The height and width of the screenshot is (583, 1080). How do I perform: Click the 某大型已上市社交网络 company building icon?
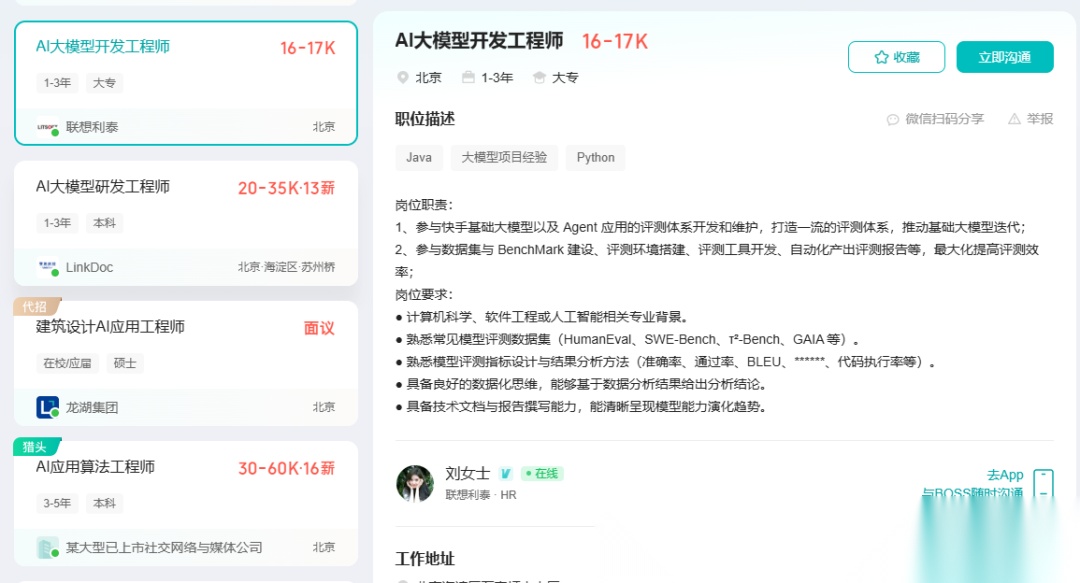tap(48, 548)
